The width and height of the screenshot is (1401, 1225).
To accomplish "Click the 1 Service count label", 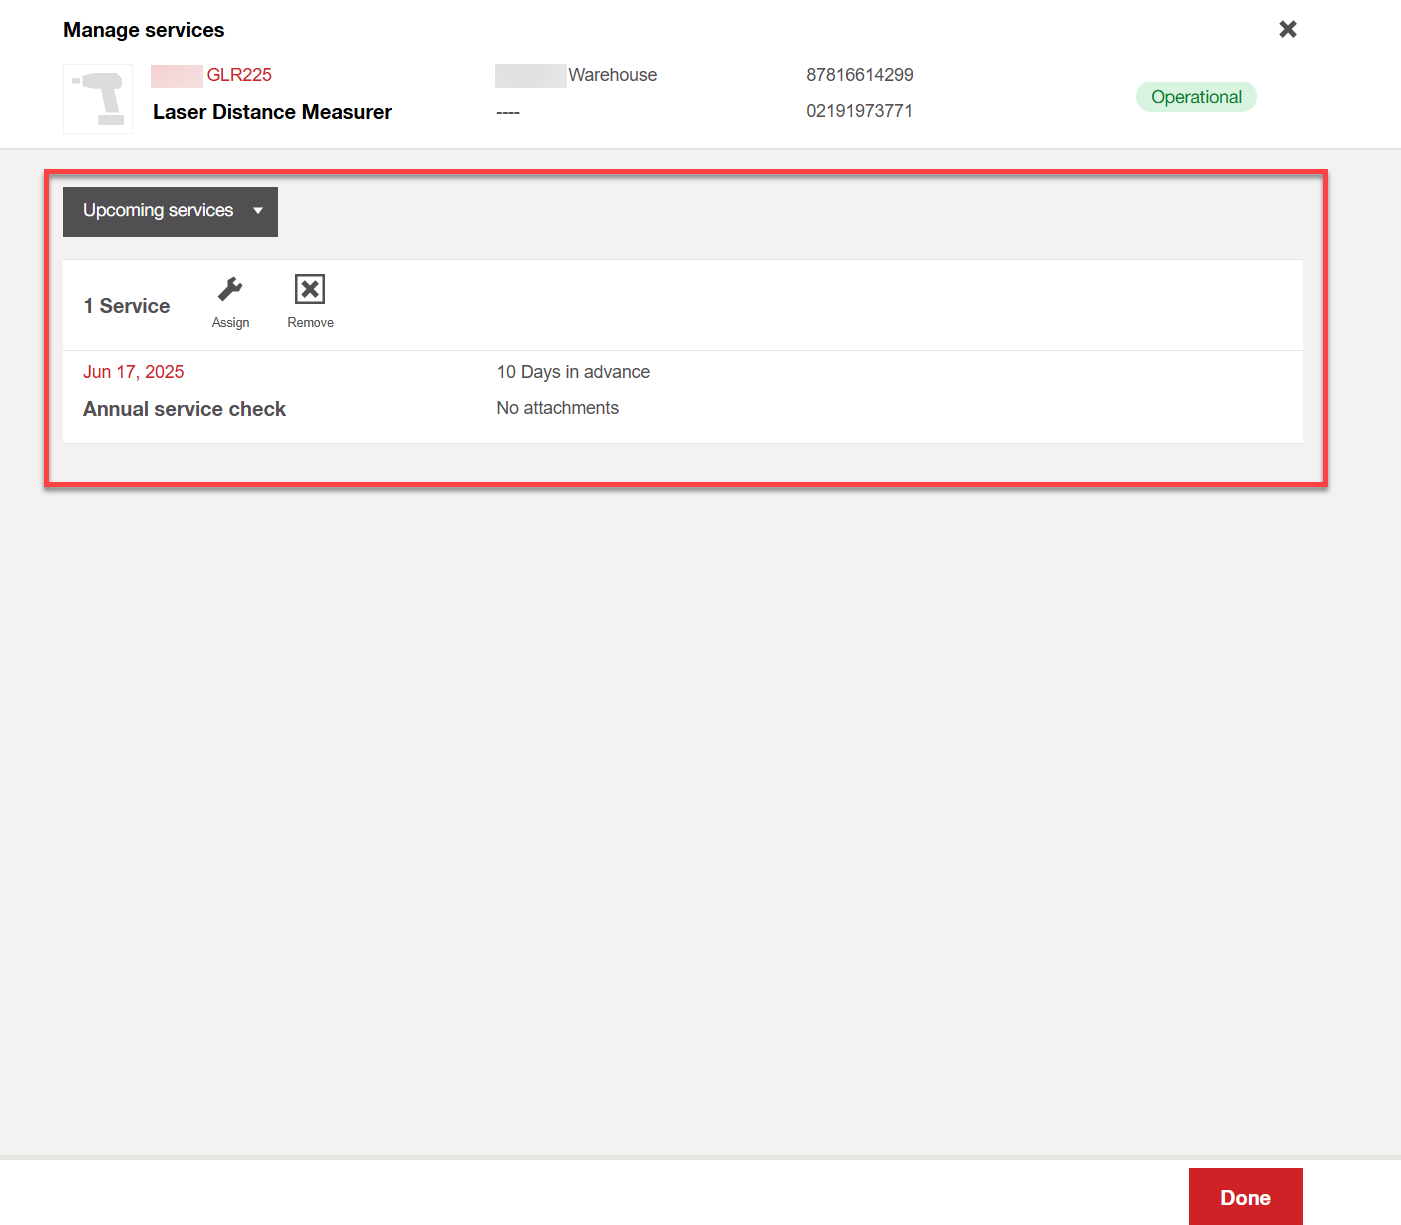I will coord(127,306).
